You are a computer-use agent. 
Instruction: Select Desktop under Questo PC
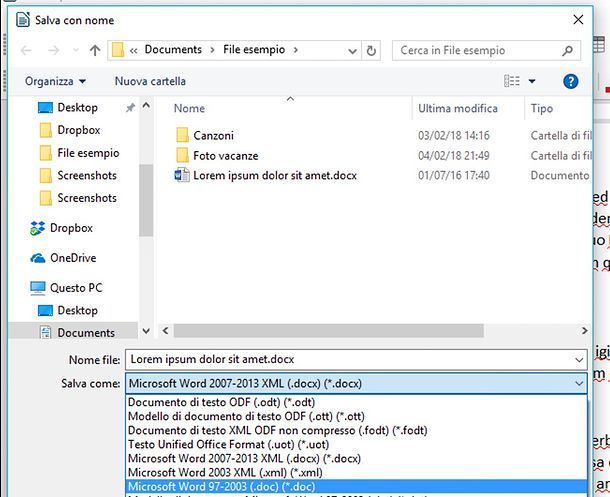(x=77, y=310)
